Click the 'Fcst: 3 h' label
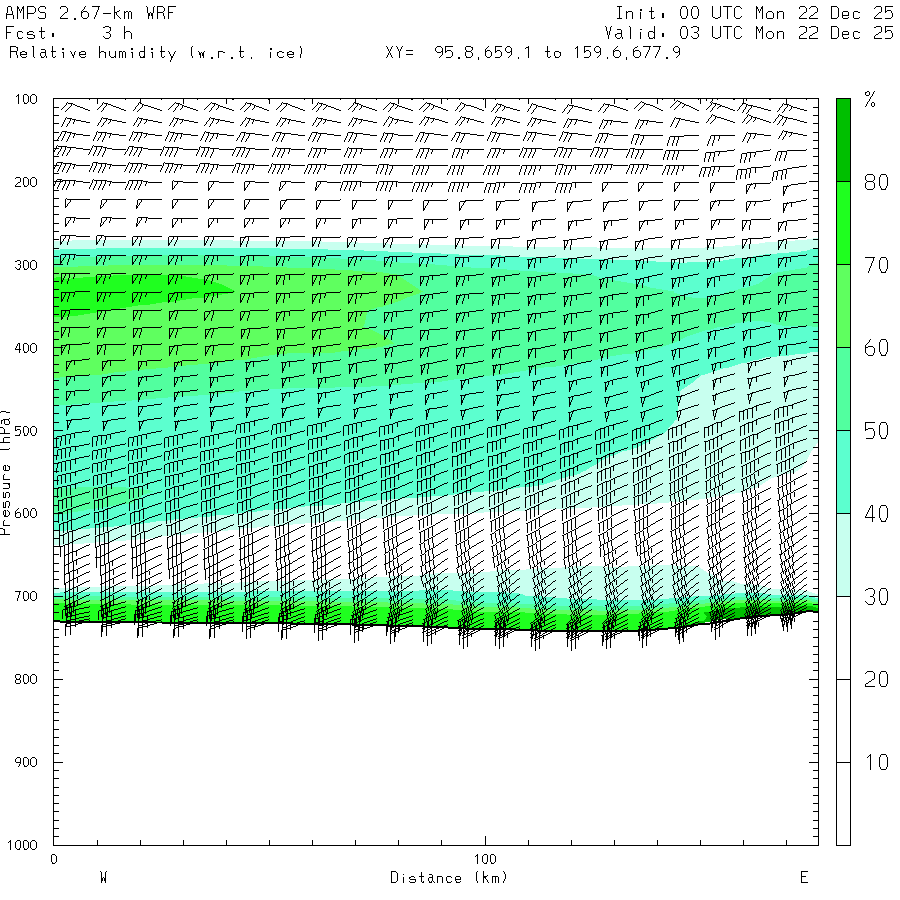This screenshot has height=900, width=900. 69,33
